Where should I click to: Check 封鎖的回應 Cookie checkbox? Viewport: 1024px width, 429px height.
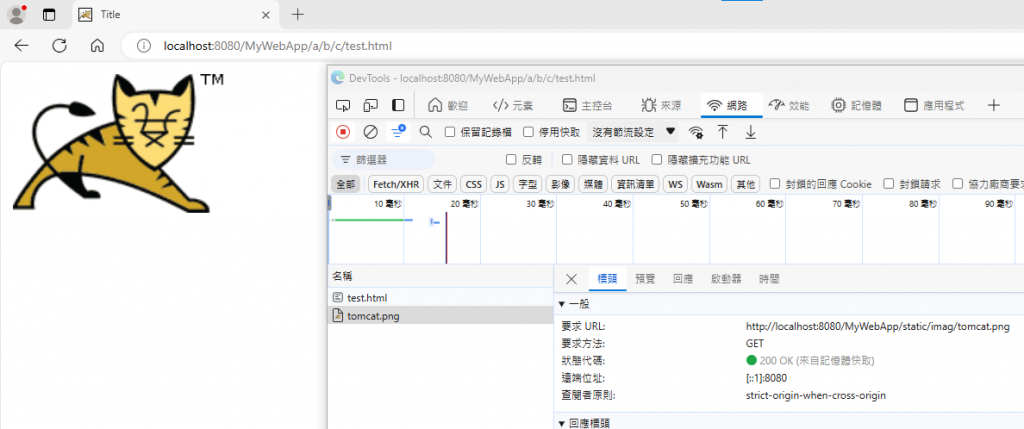click(775, 184)
